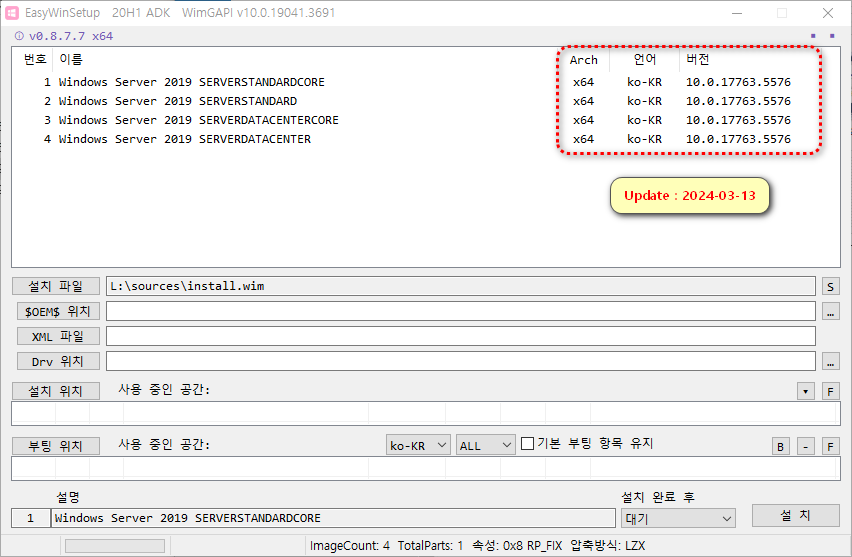
Task: Browse for $OEM$ folder with ellipsis button
Action: click(830, 311)
